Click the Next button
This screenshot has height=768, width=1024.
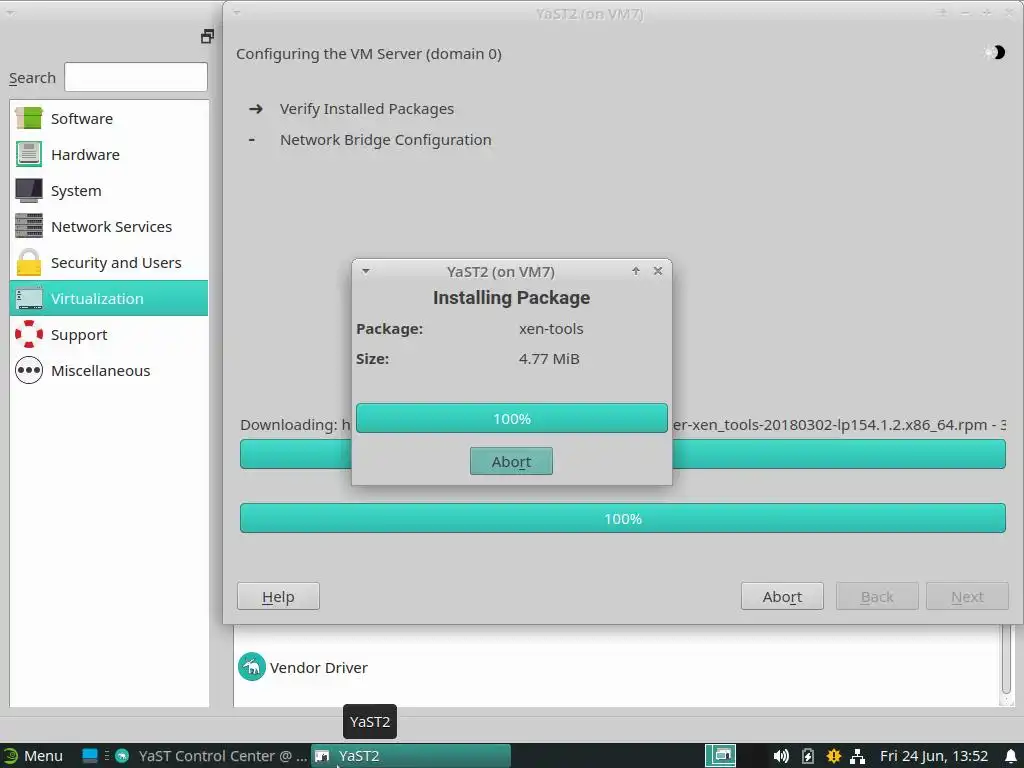[967, 596]
